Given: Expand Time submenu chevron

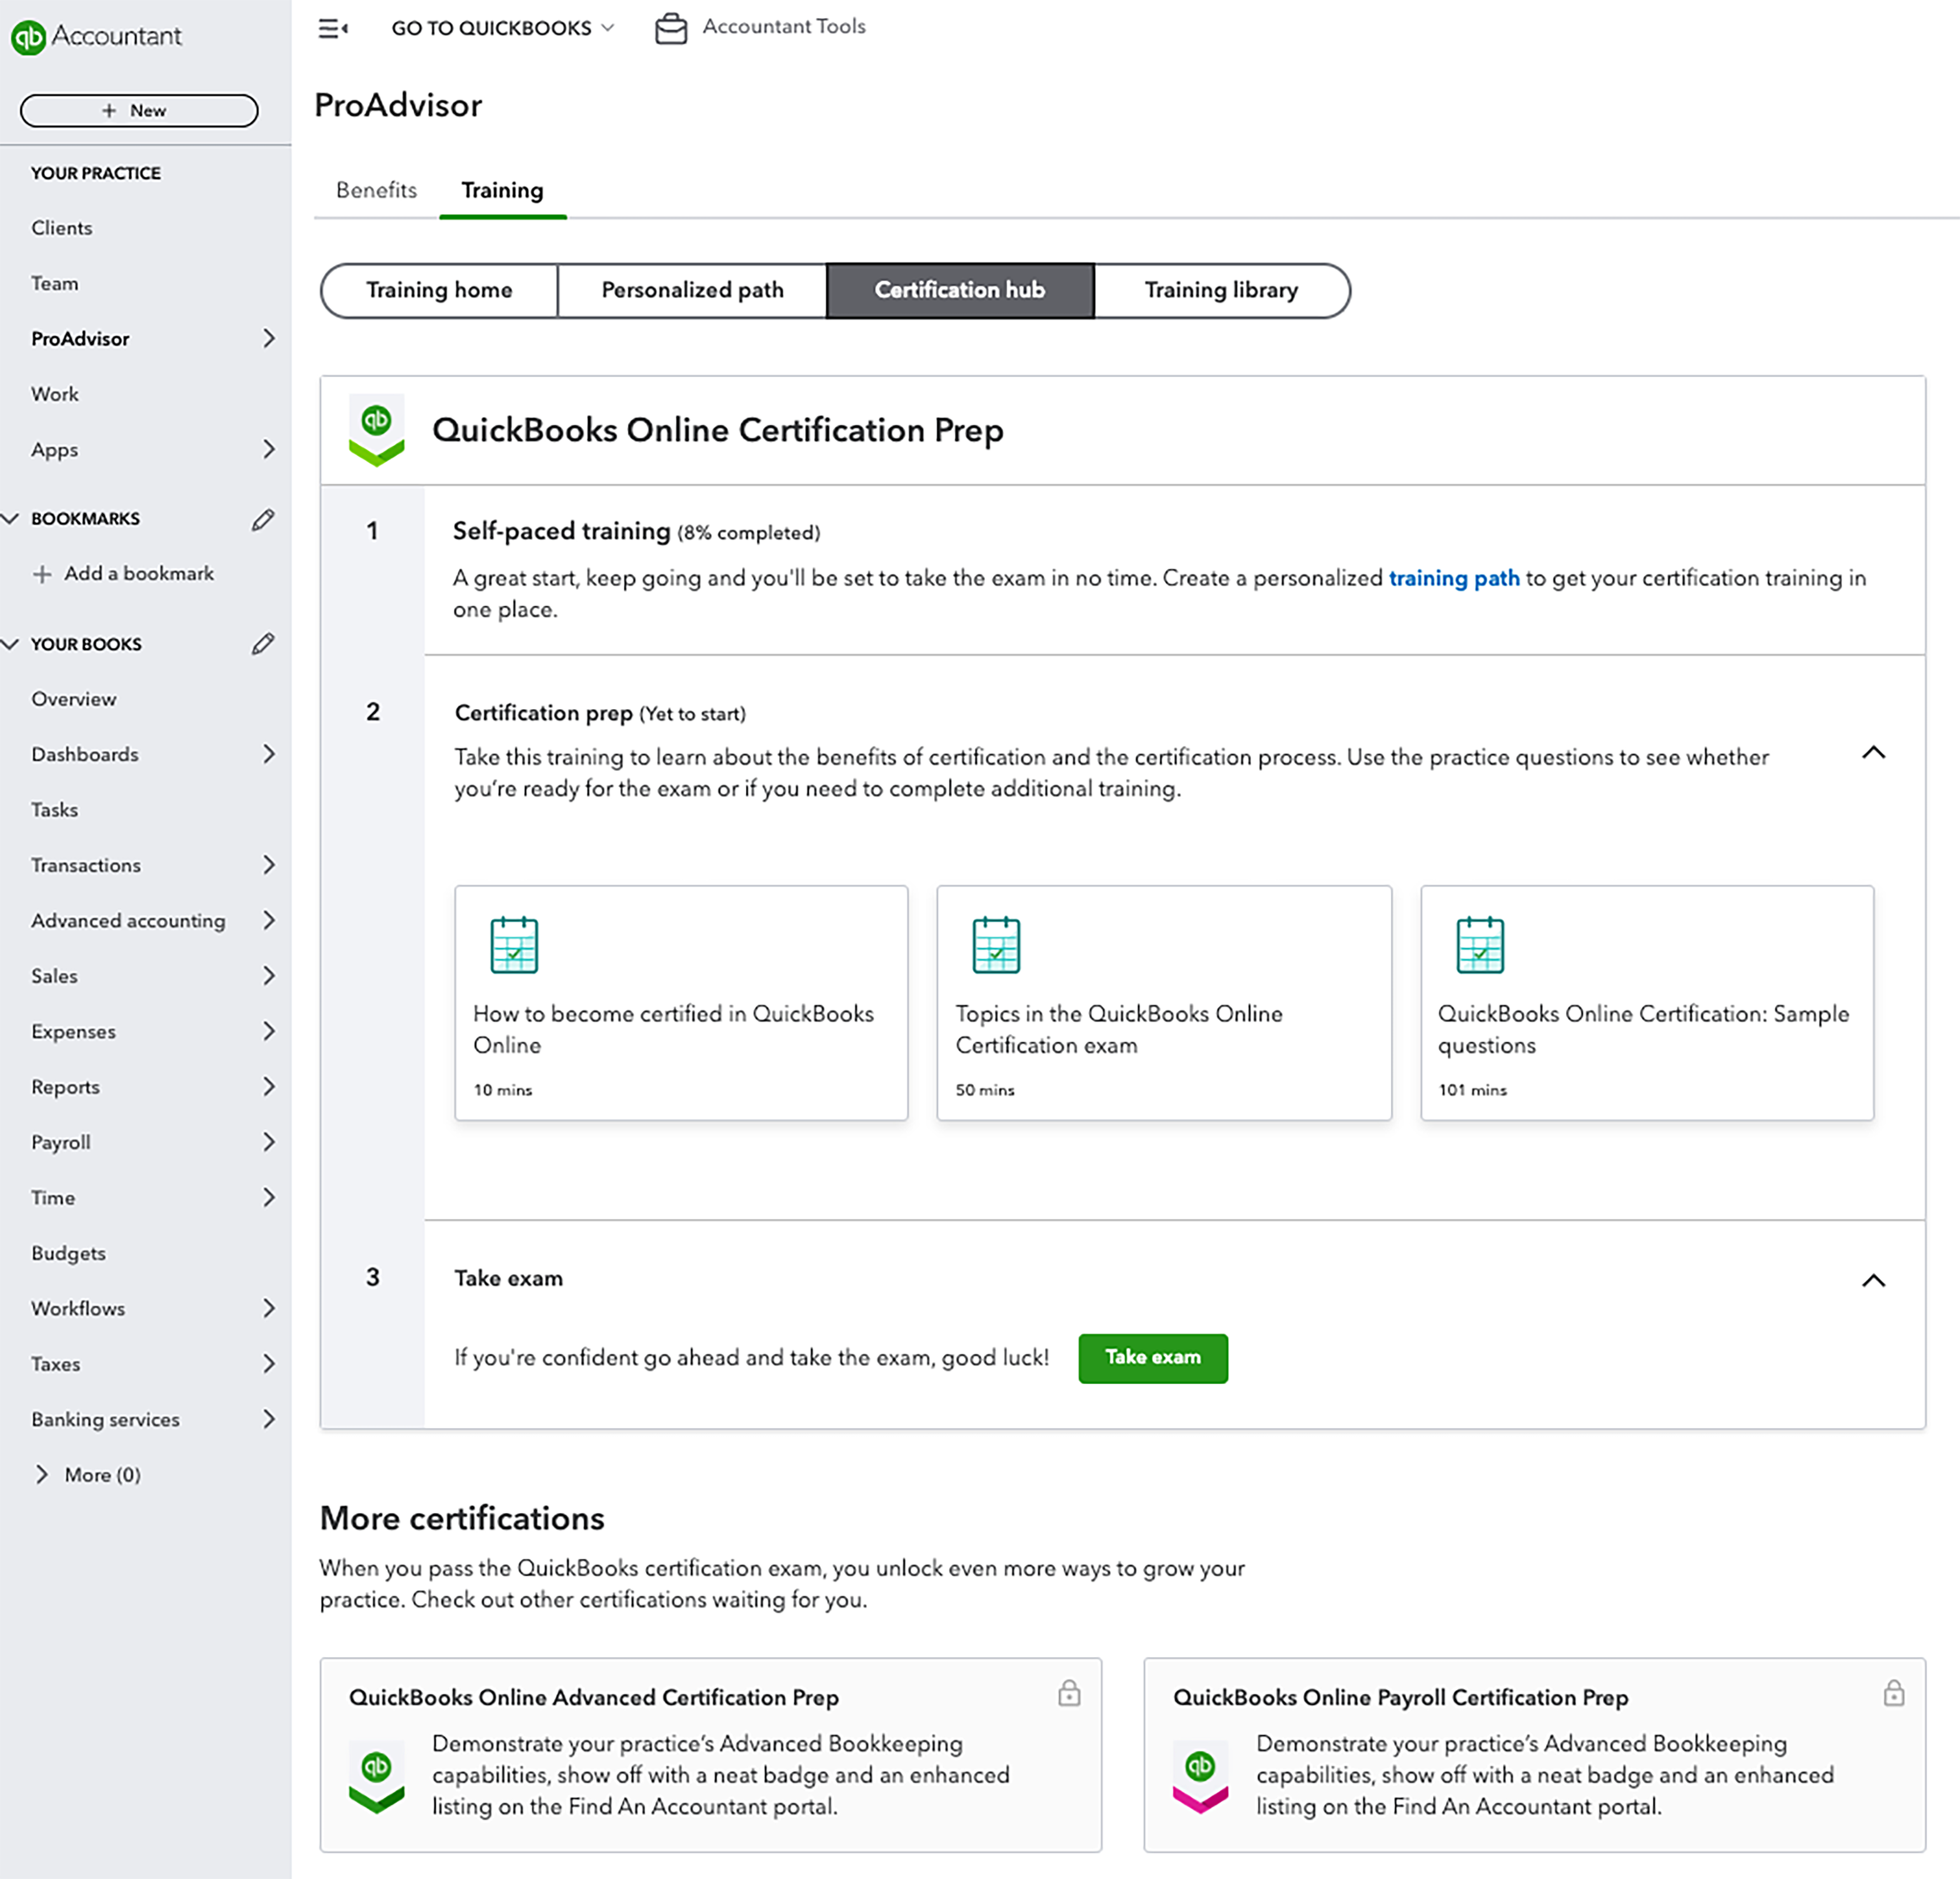Looking at the screenshot, I should pos(268,1197).
